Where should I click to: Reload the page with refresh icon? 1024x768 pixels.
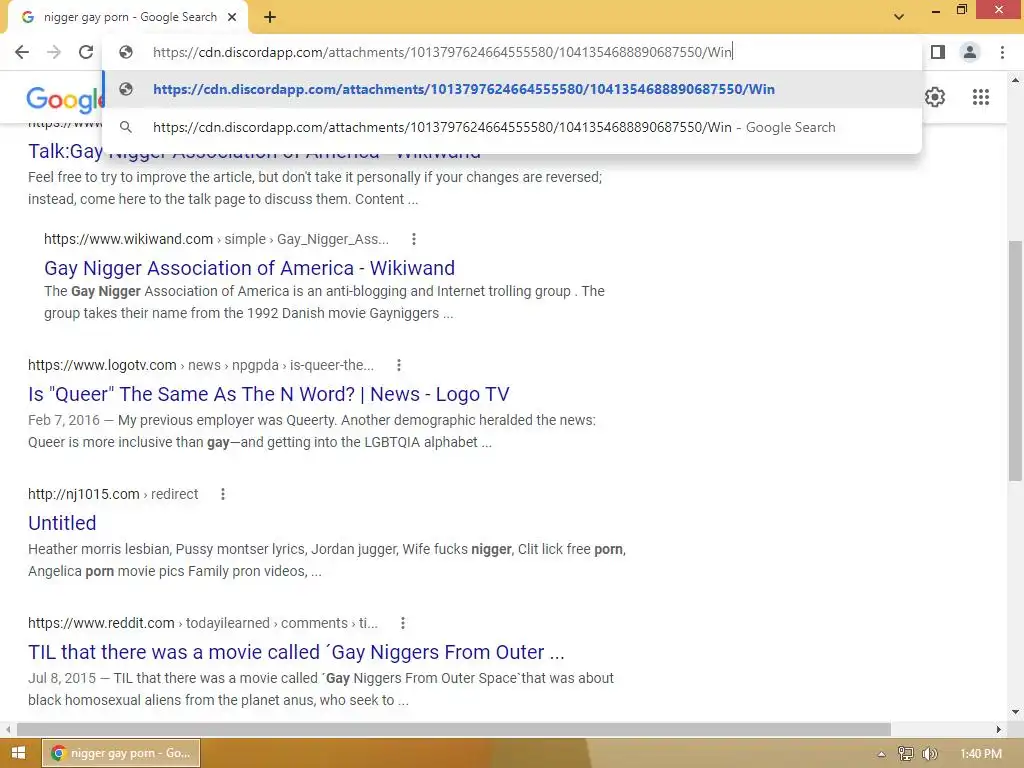[x=86, y=52]
